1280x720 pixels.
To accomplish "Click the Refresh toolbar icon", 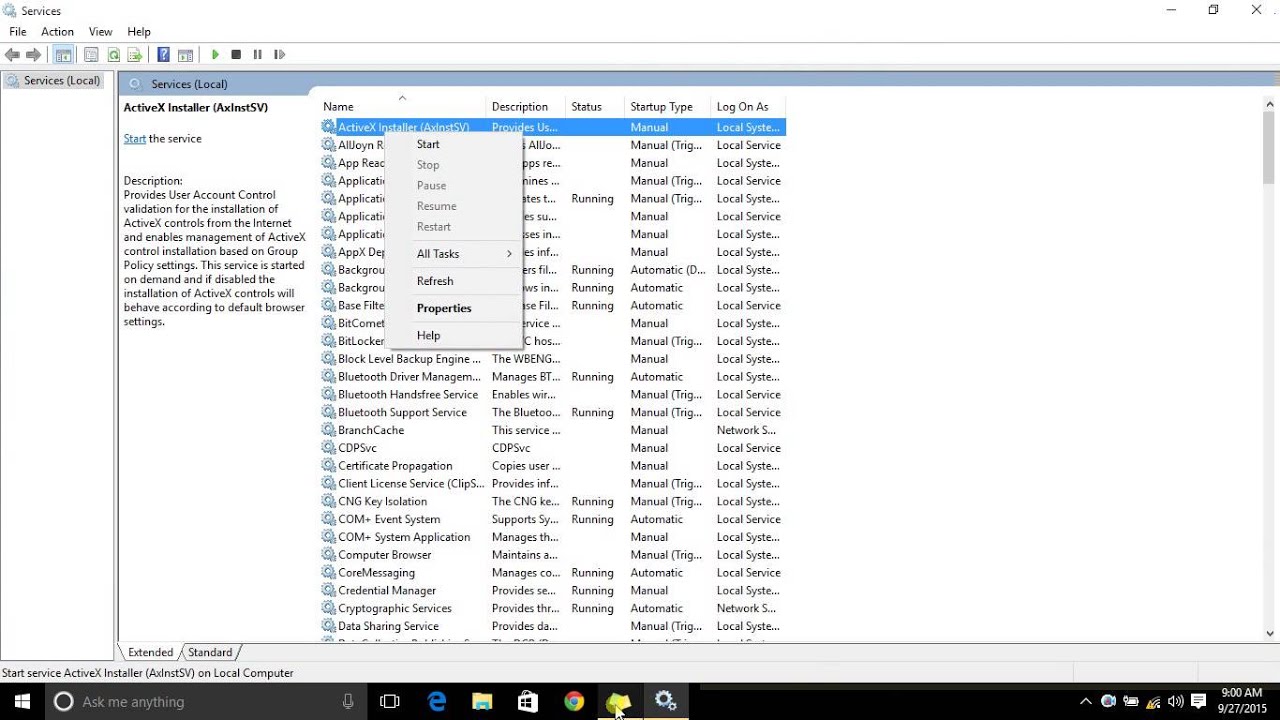I will click(x=113, y=55).
